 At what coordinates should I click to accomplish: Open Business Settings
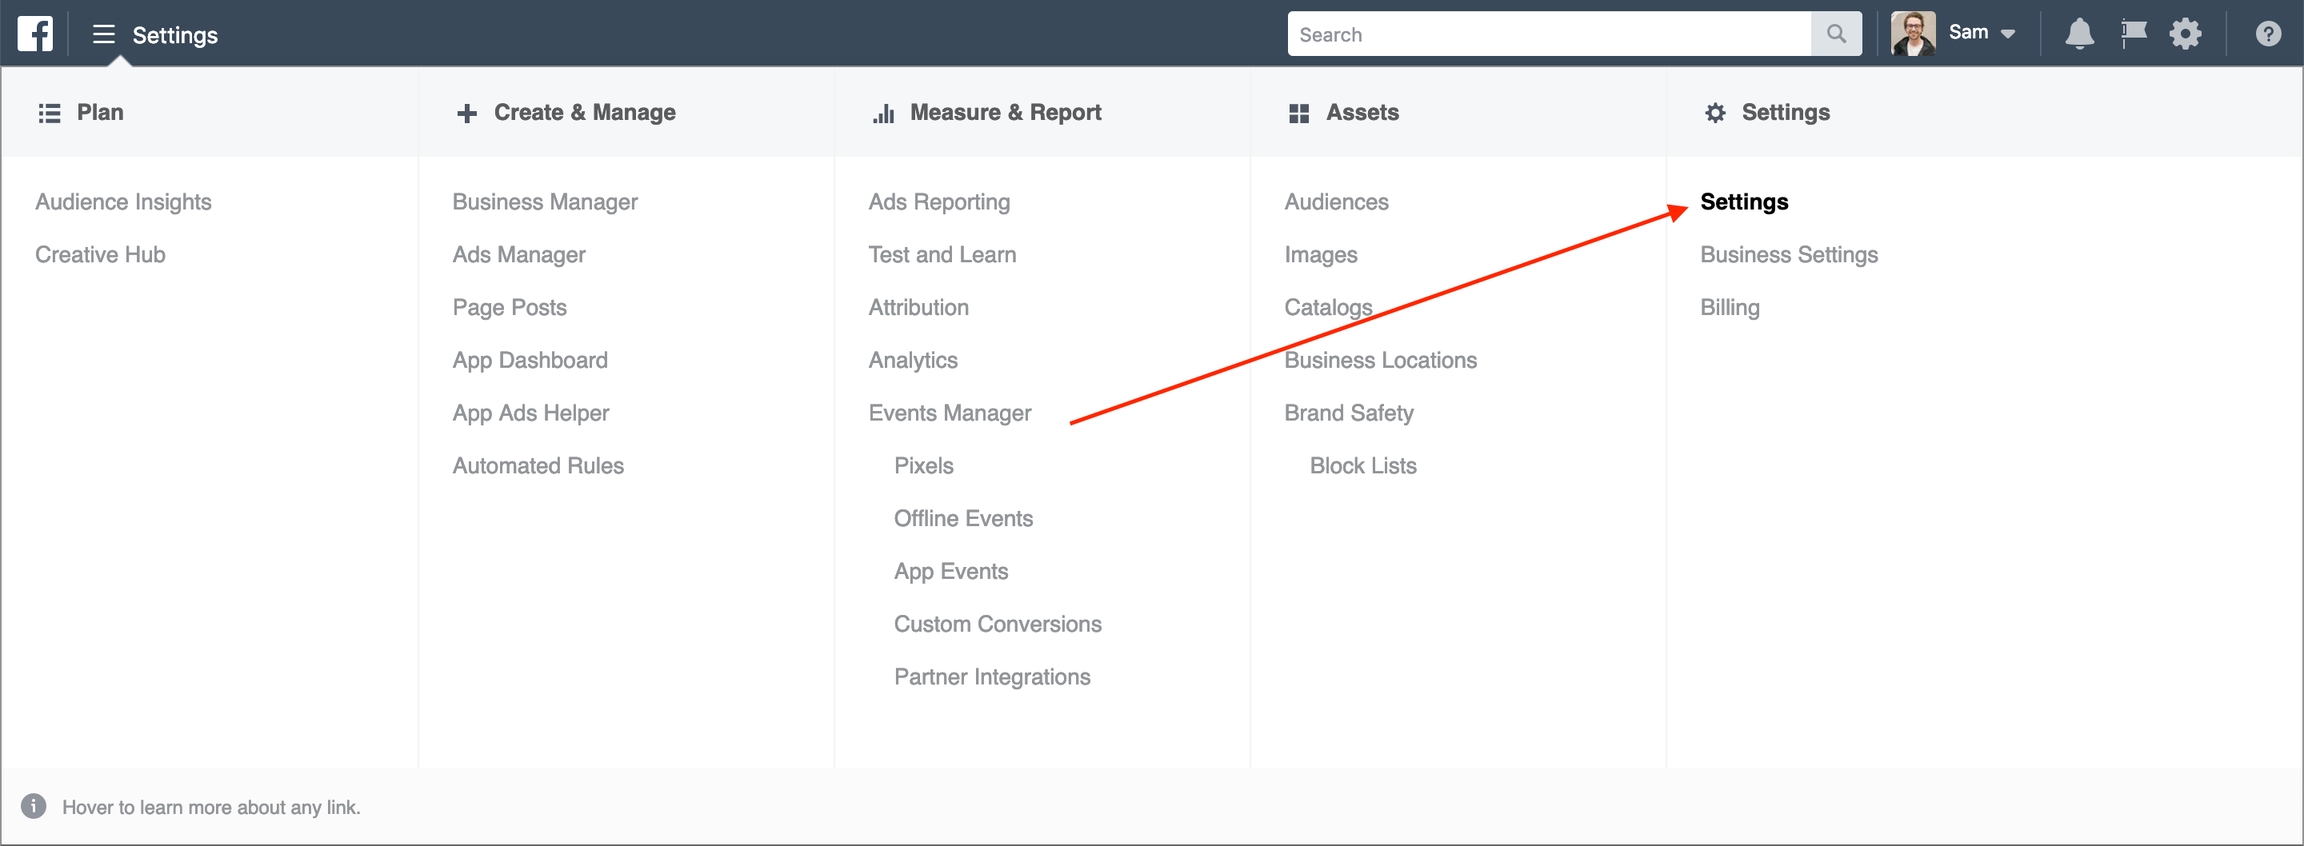point(1789,255)
